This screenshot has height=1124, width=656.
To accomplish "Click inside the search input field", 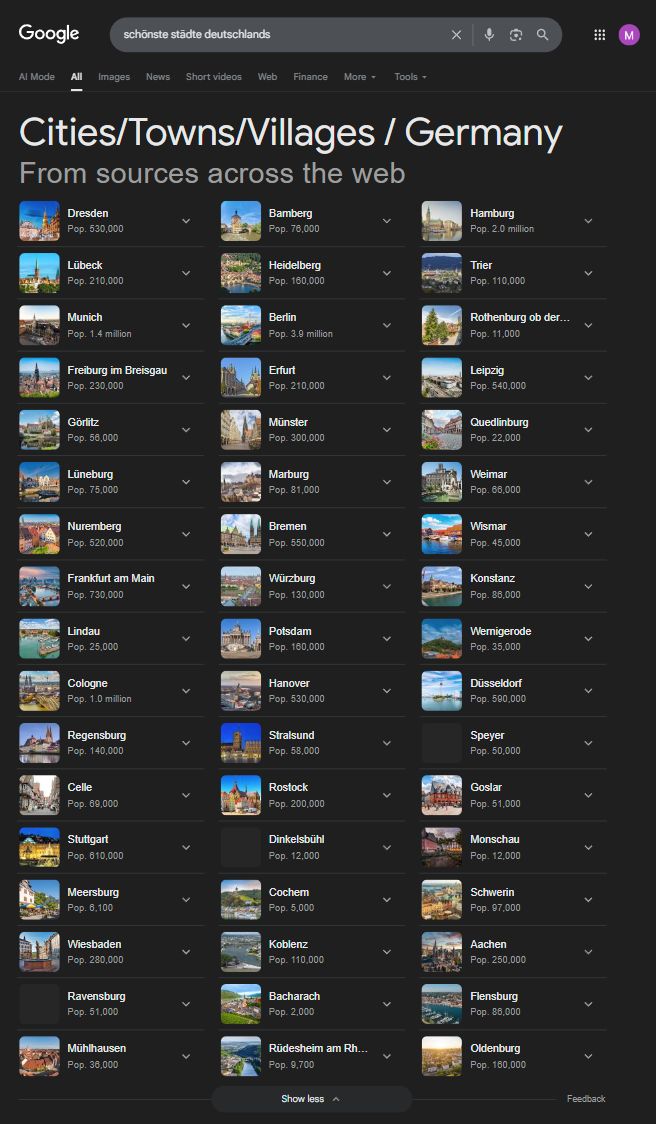I will (280, 35).
